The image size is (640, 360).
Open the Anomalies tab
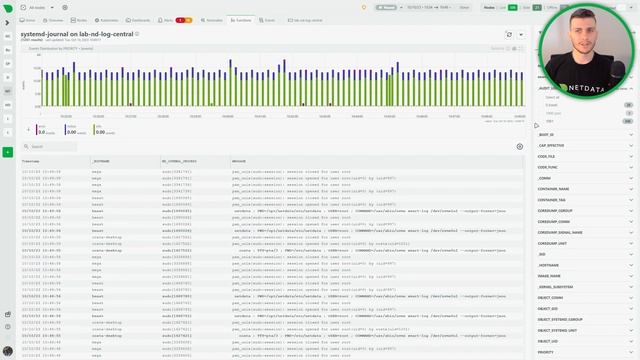(x=211, y=20)
